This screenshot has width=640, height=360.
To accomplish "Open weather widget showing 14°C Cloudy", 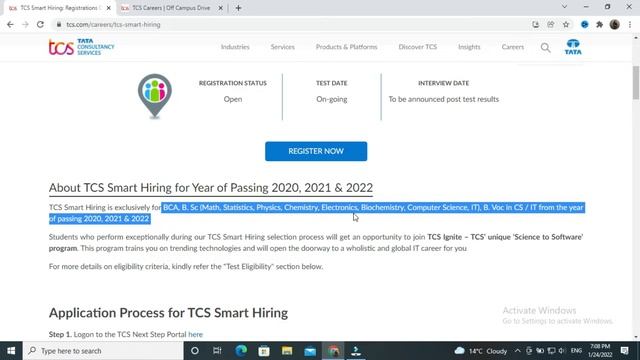I will click(x=481, y=351).
